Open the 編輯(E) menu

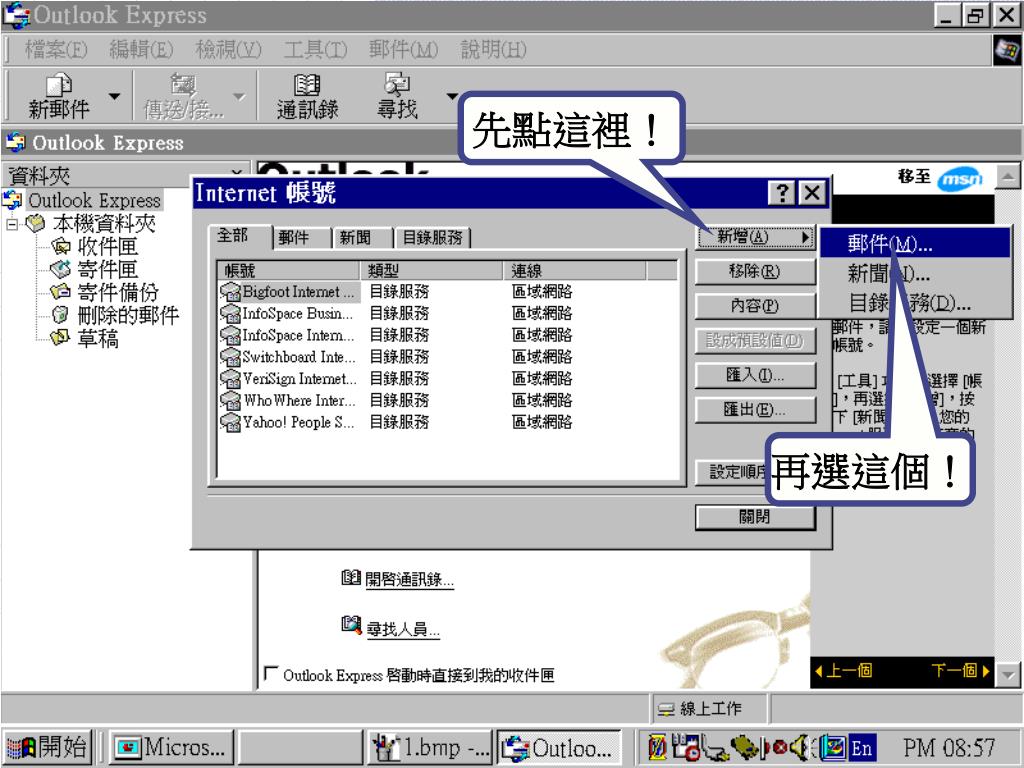pos(141,50)
